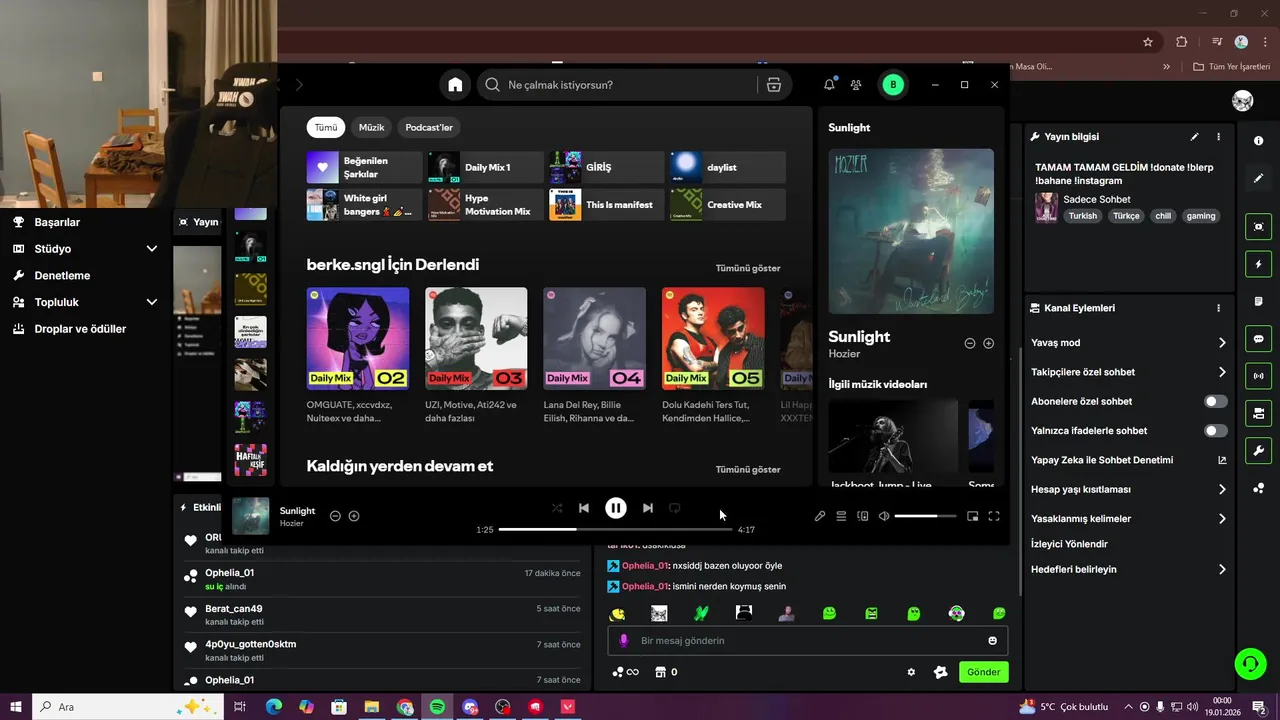Open the GİRİŞ playlist tile

607,167
